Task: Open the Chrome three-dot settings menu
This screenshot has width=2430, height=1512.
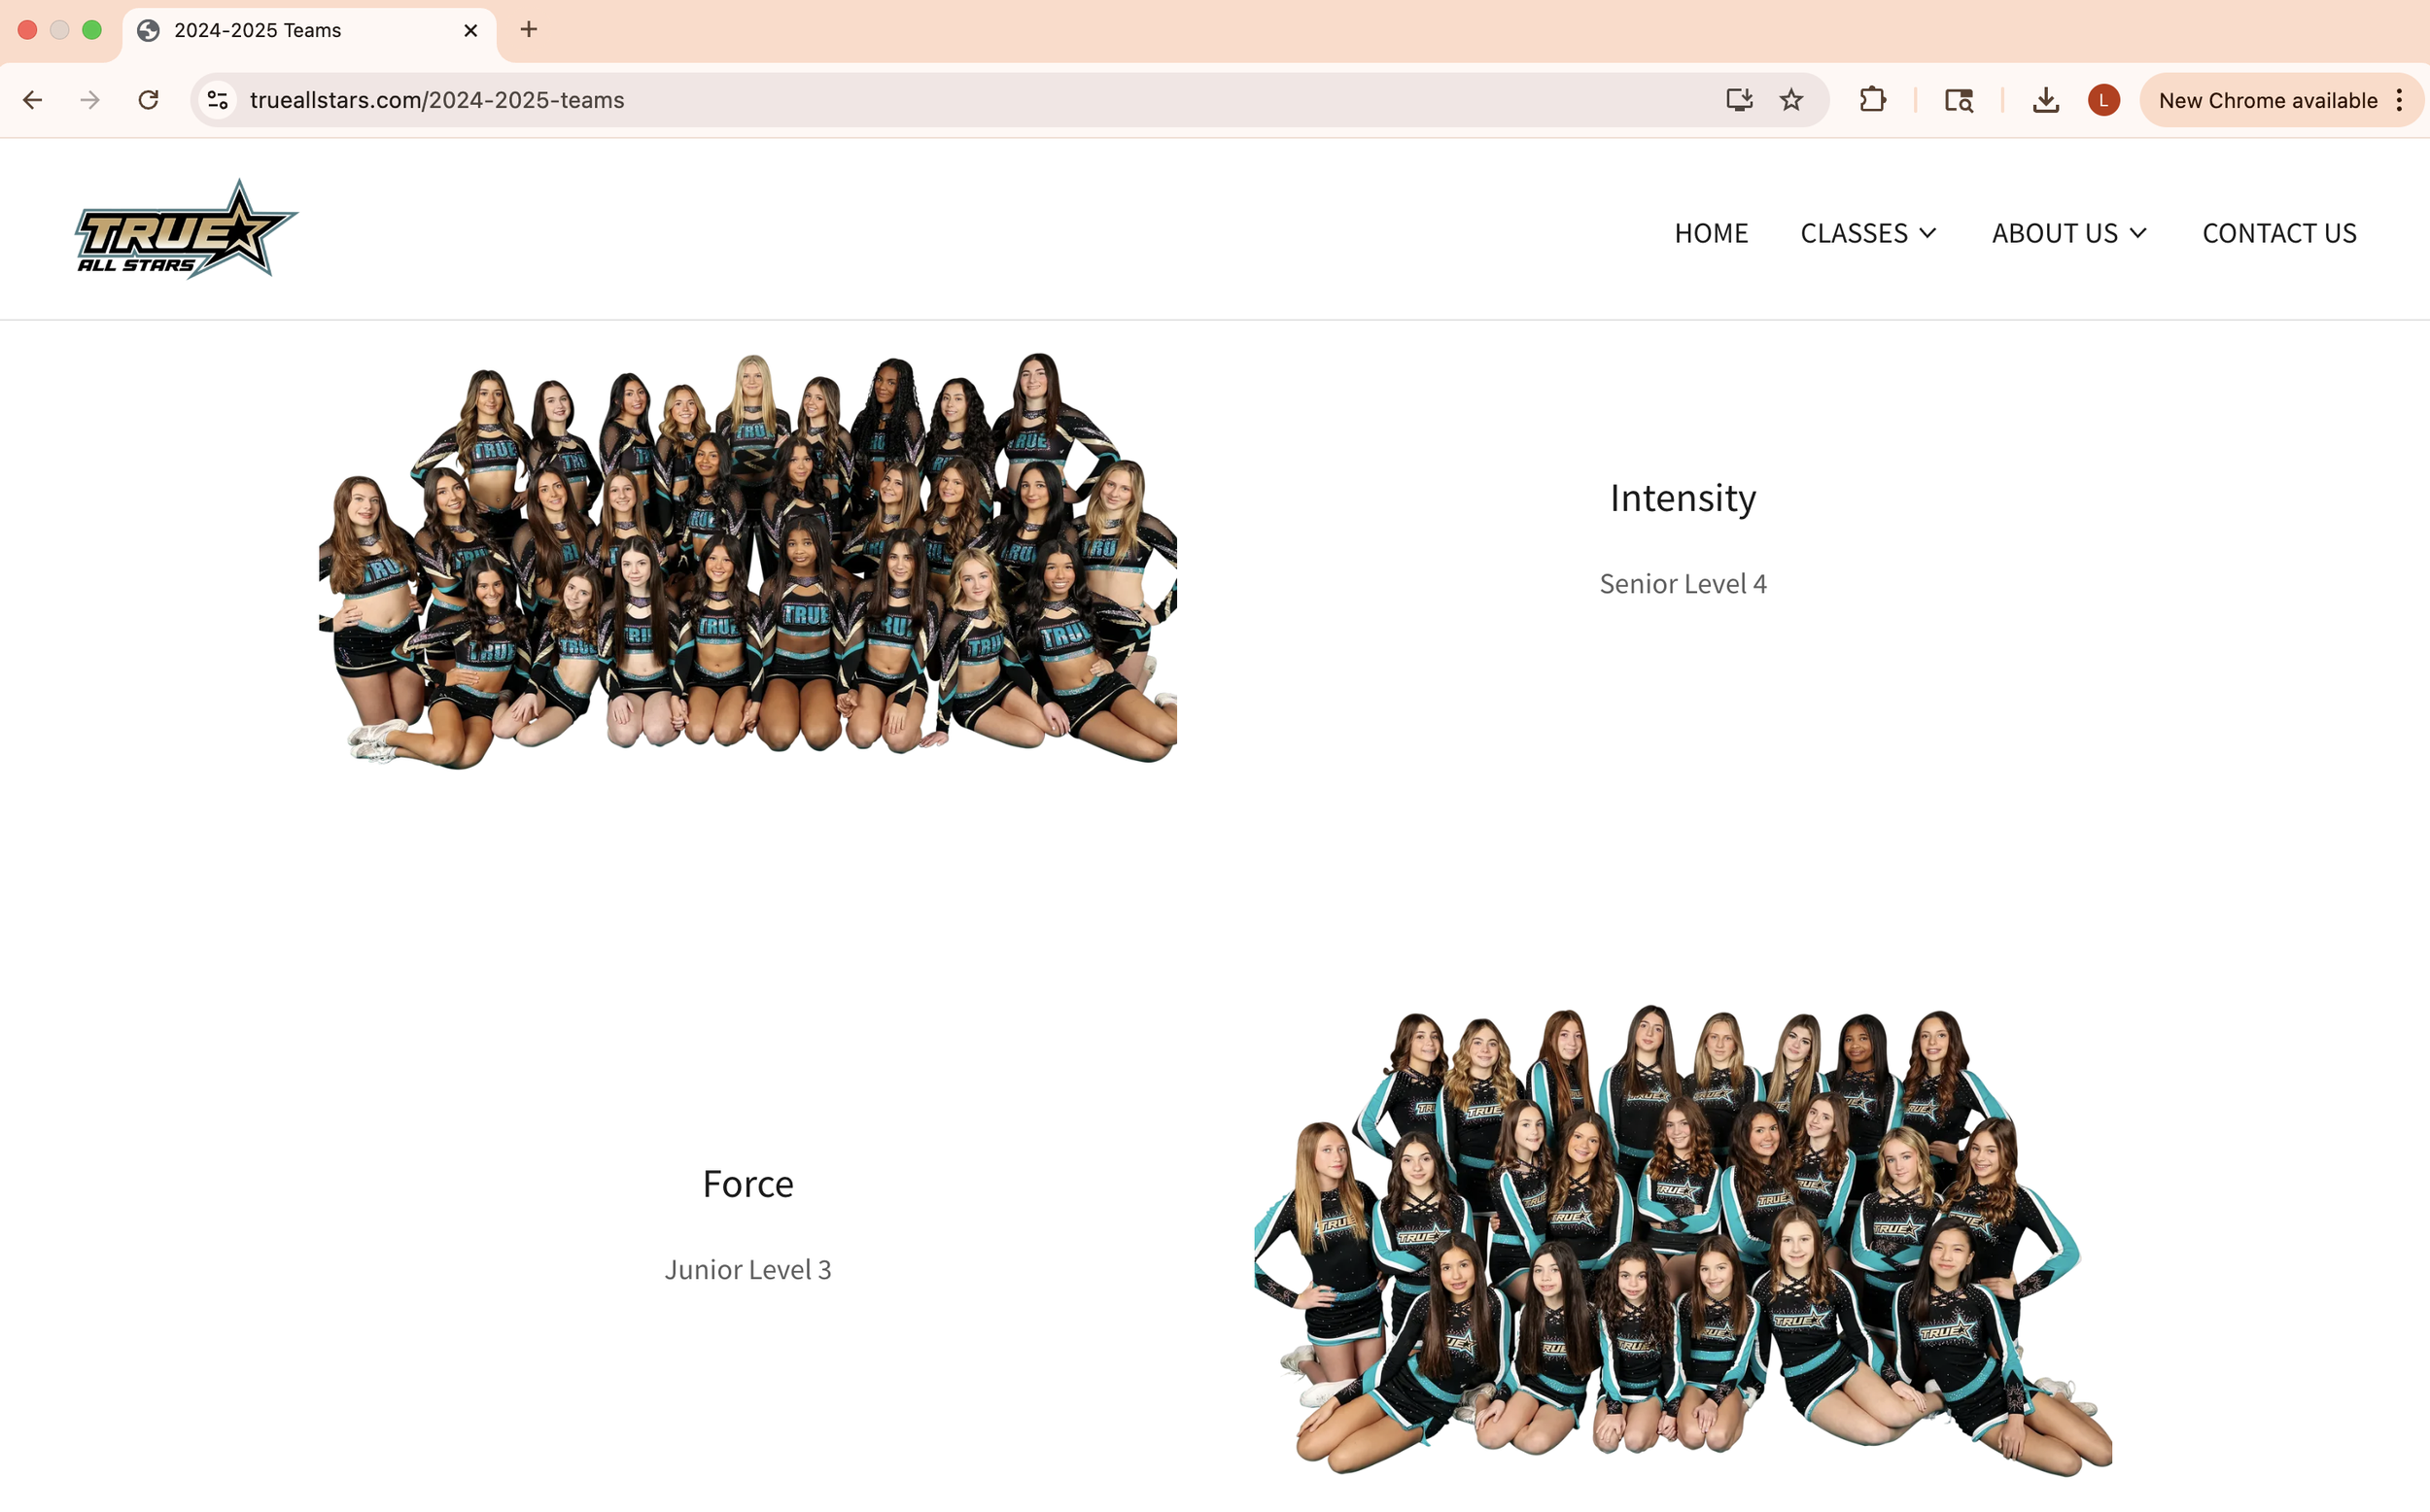Action: pos(2399,99)
